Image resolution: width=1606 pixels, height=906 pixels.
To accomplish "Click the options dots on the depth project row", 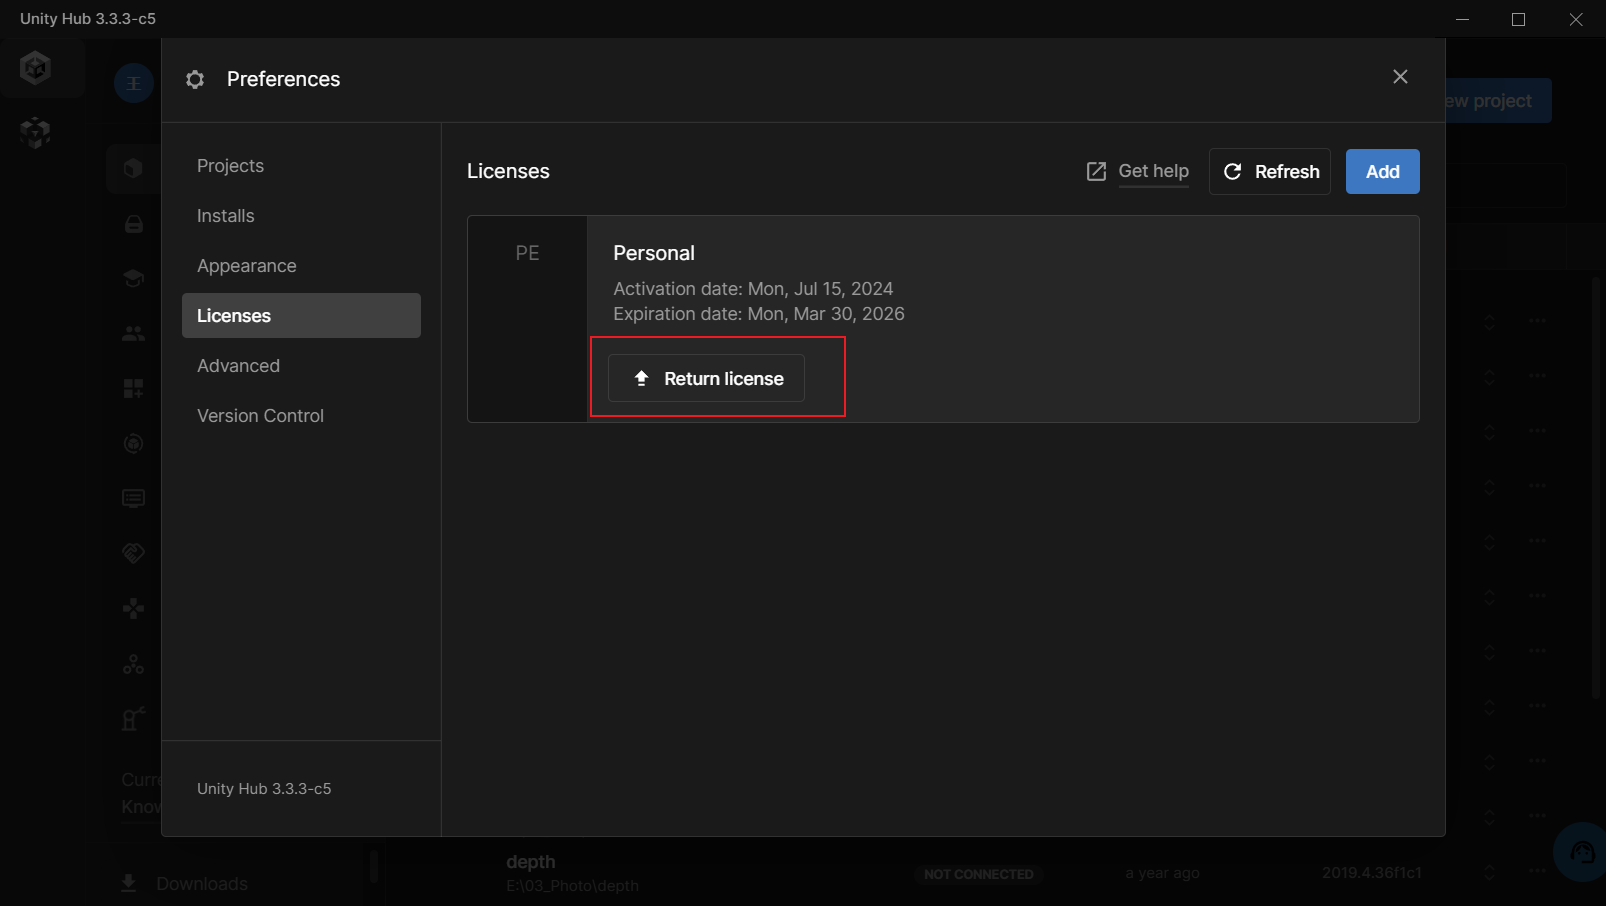I will [x=1538, y=872].
